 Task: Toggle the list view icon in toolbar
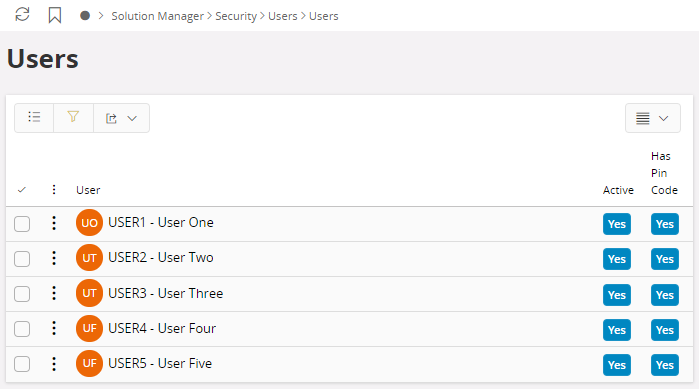[34, 118]
